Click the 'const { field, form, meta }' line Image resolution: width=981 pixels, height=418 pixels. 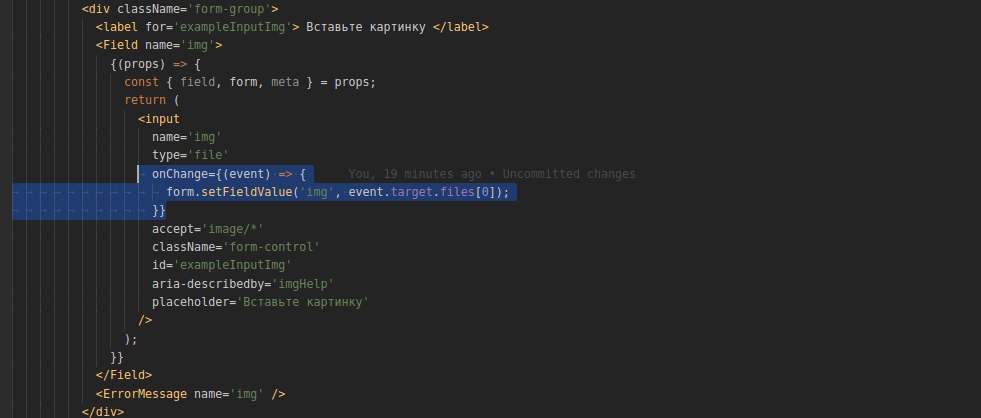point(250,83)
